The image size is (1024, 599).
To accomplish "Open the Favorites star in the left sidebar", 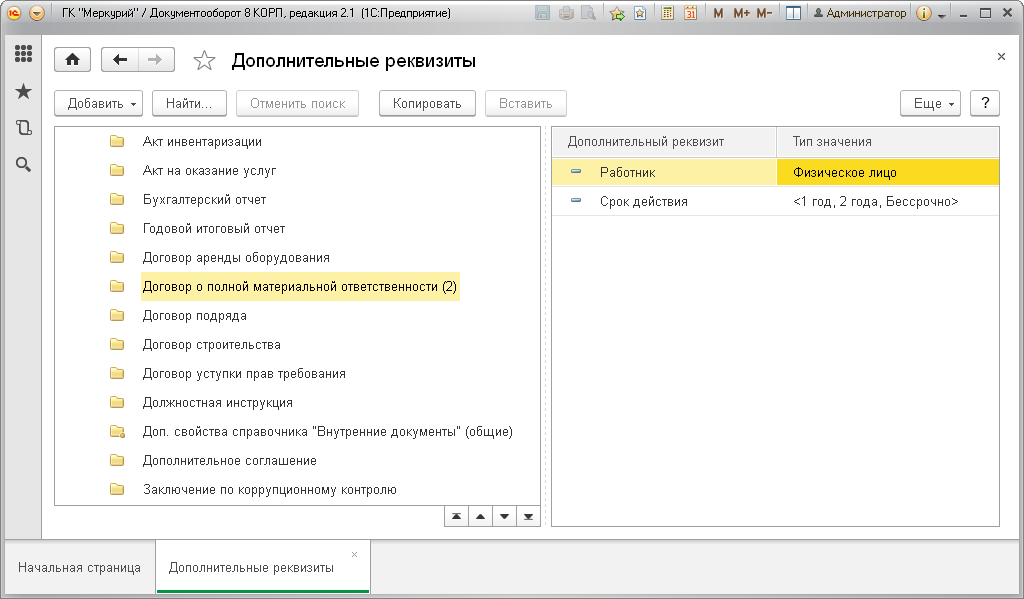I will tap(24, 91).
